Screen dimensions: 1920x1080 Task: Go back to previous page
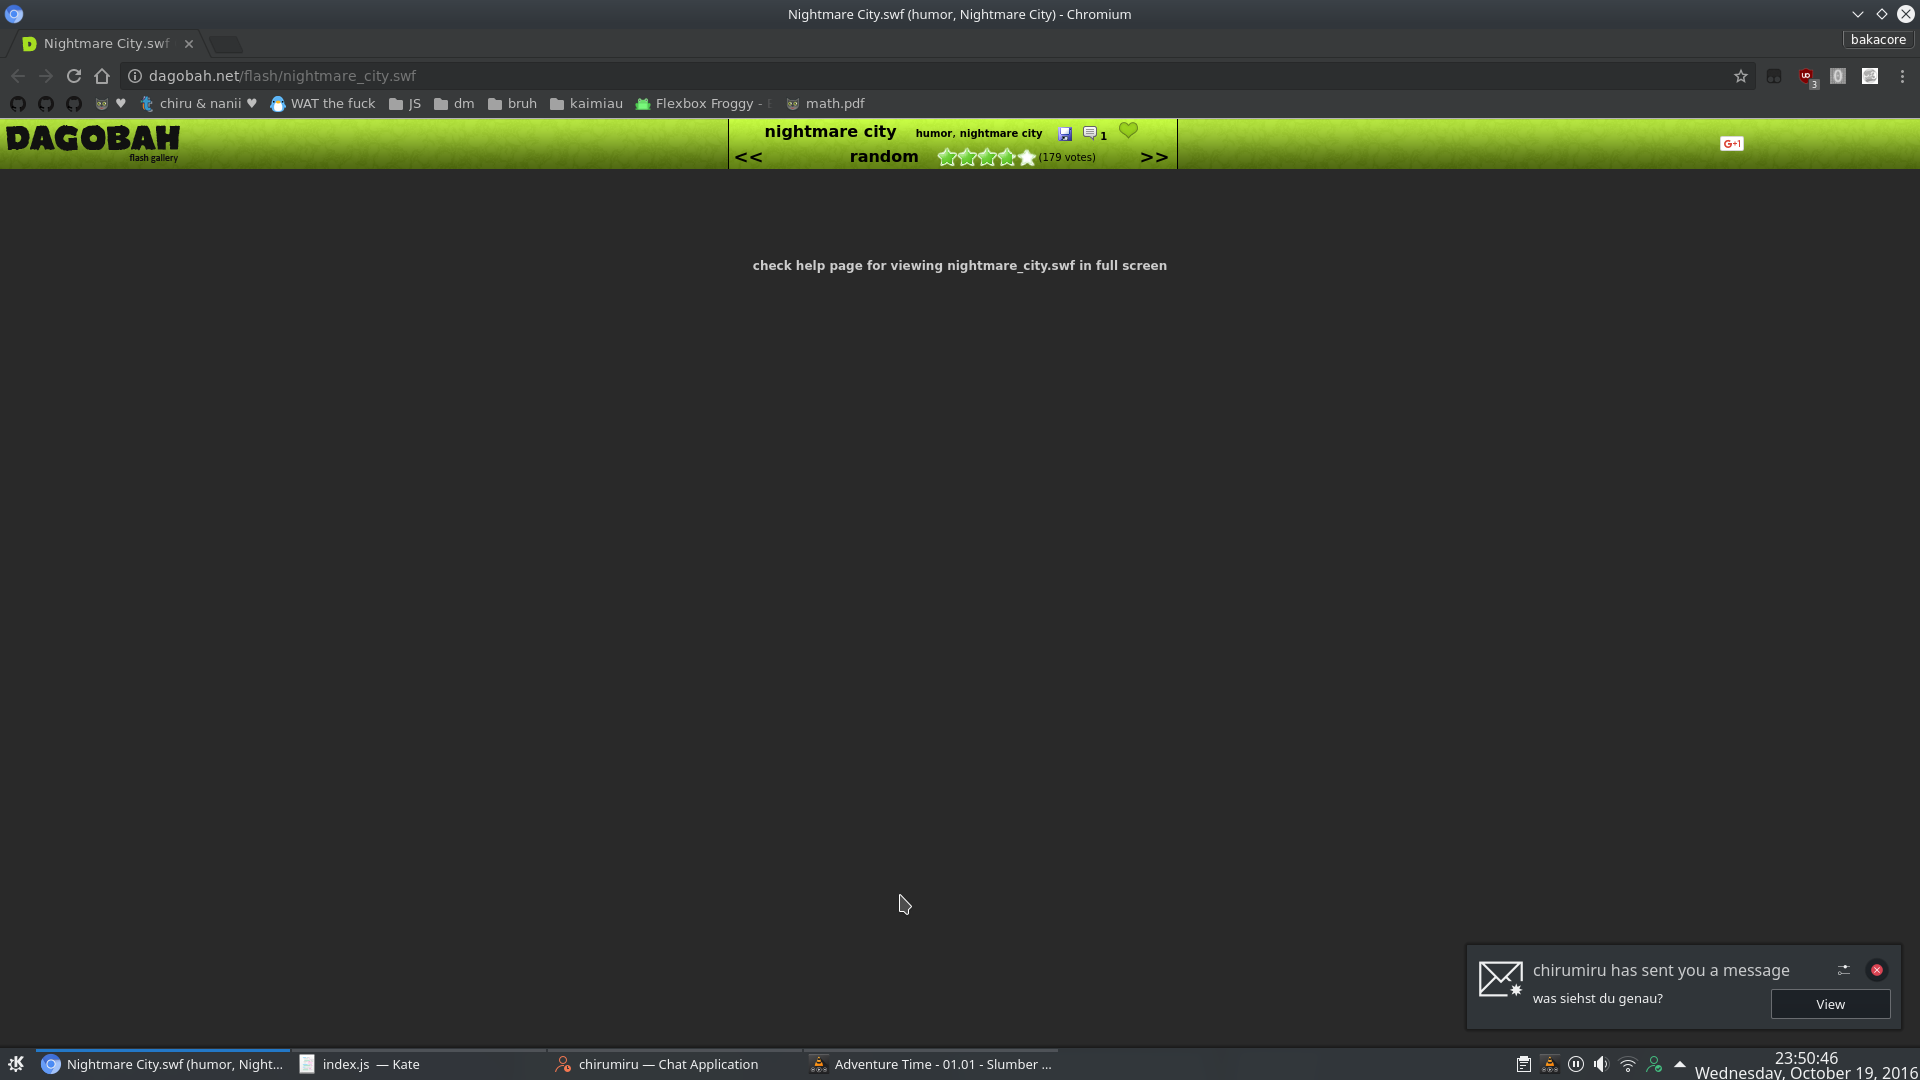point(18,76)
